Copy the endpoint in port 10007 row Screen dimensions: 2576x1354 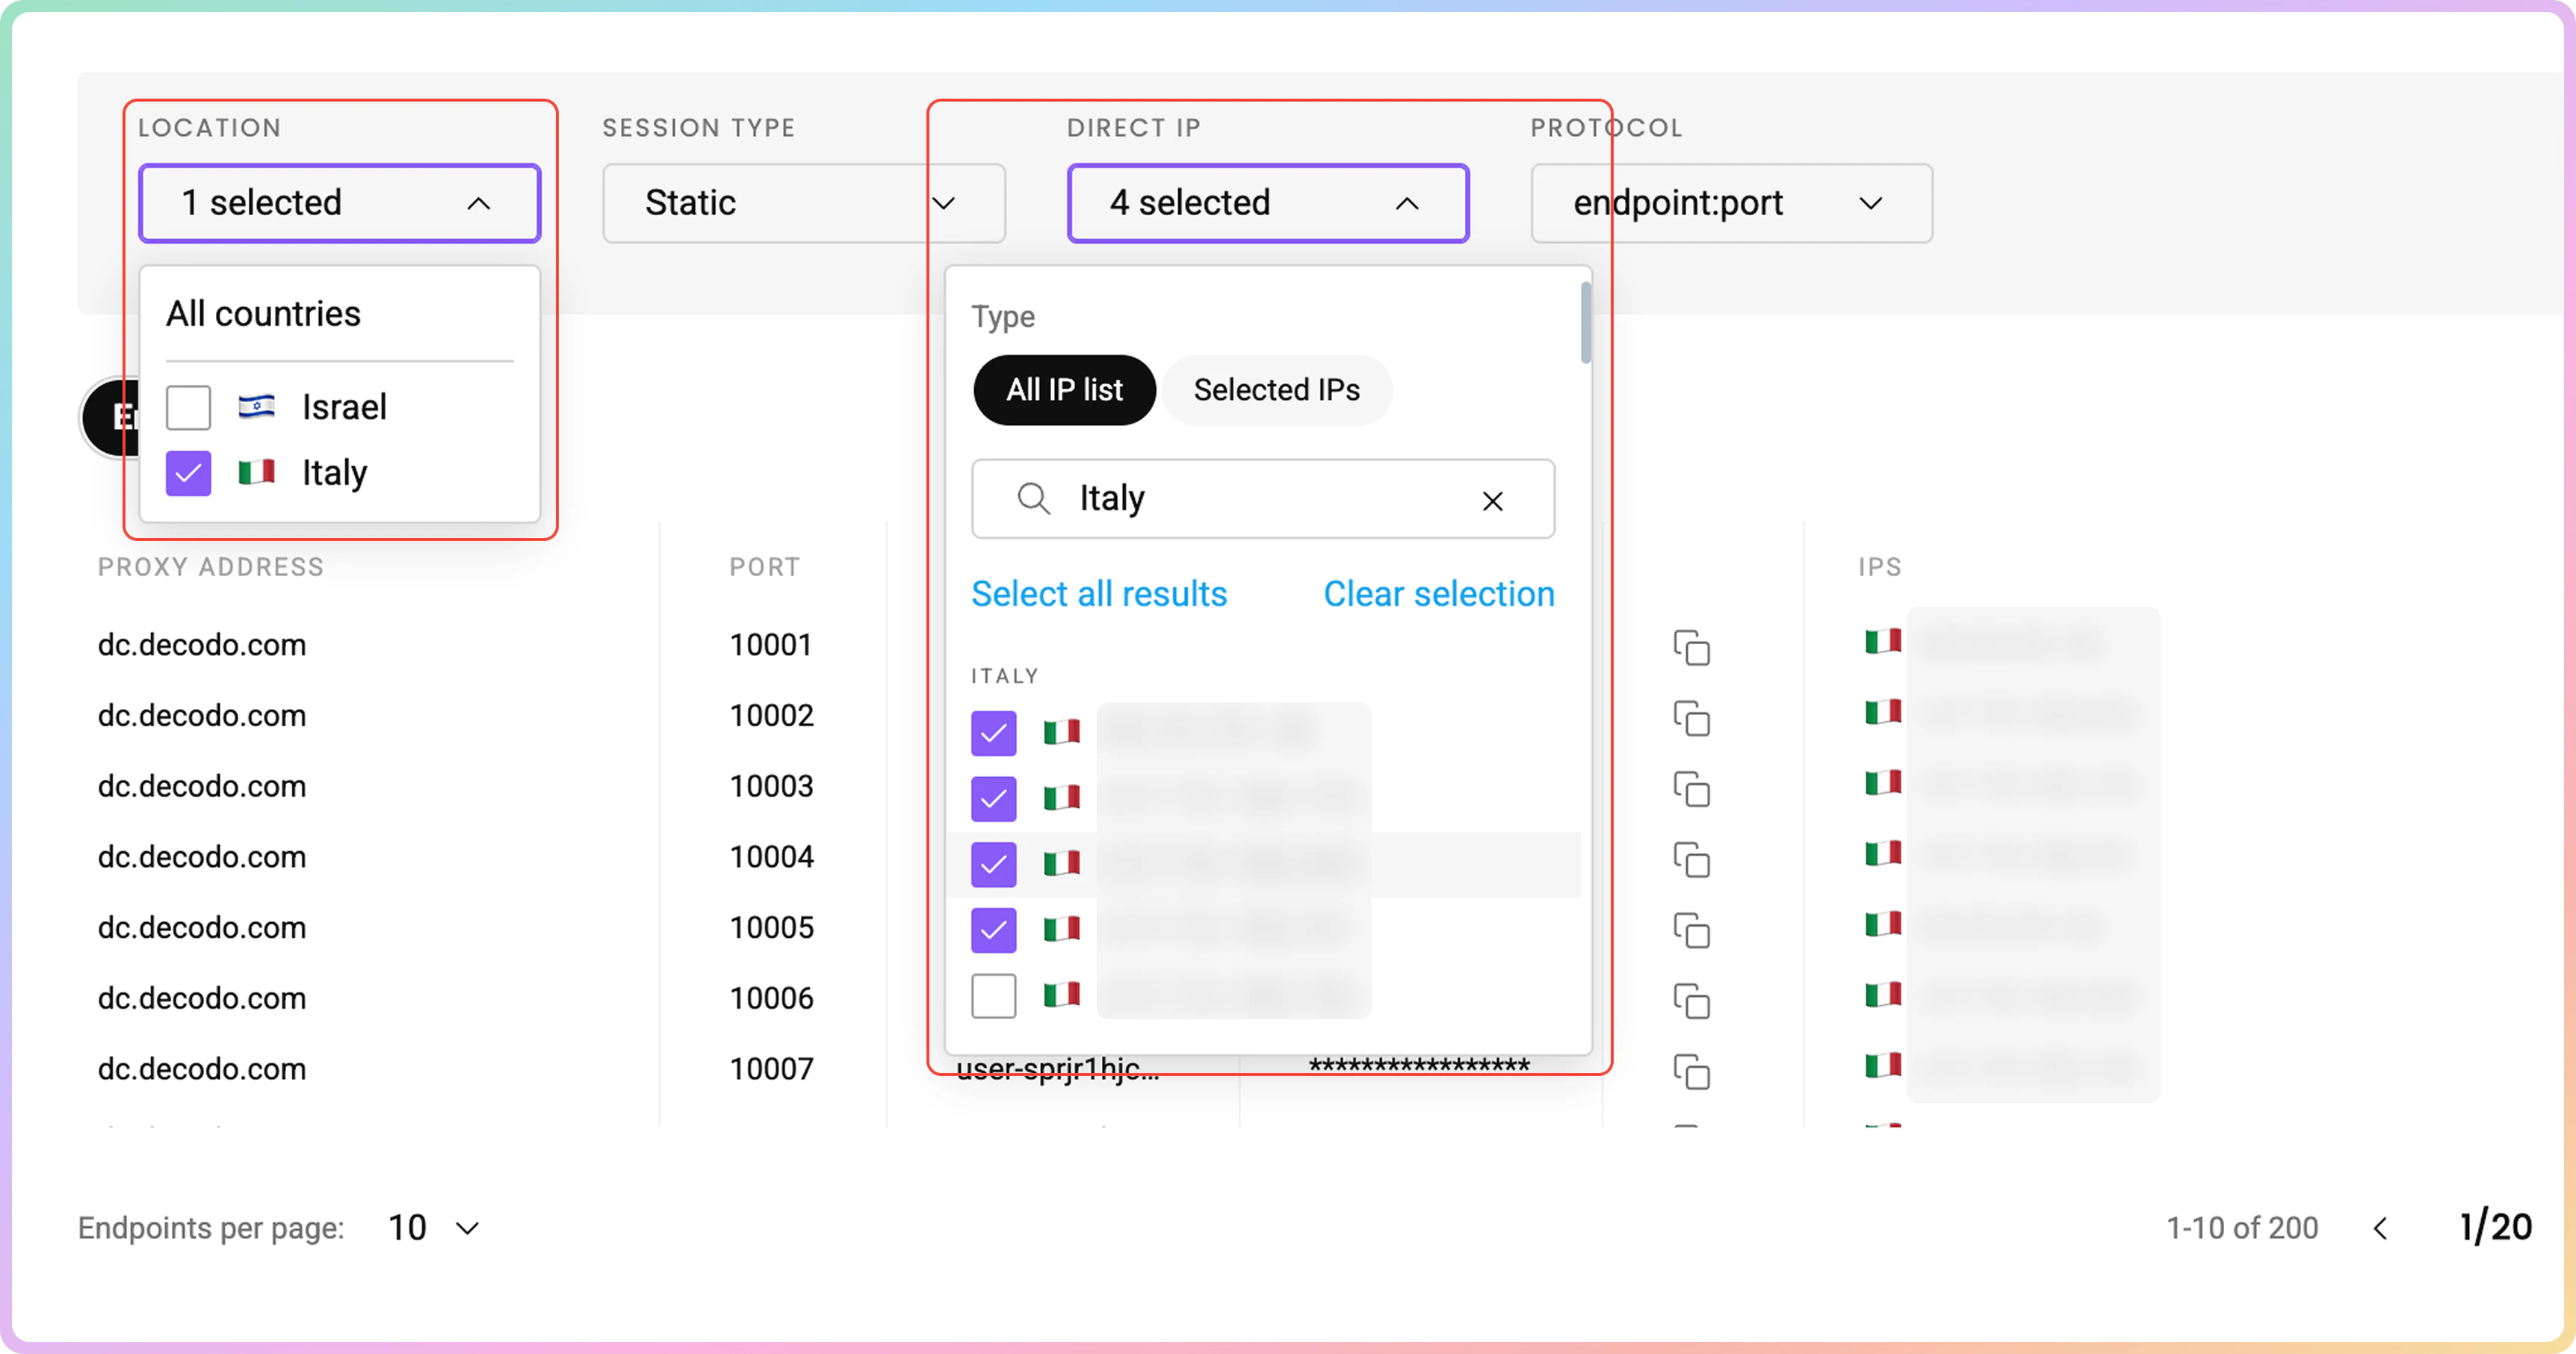click(1691, 1071)
